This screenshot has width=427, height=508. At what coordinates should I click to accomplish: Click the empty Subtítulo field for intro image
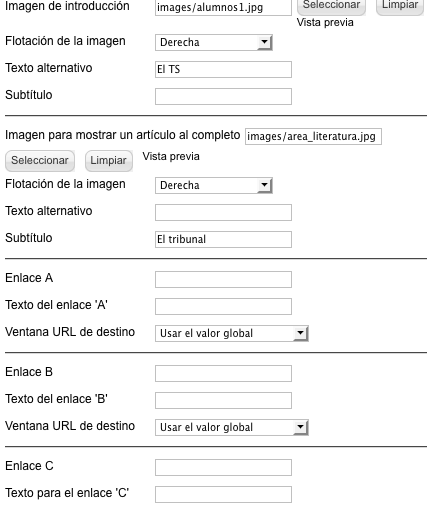pyautogui.click(x=223, y=96)
